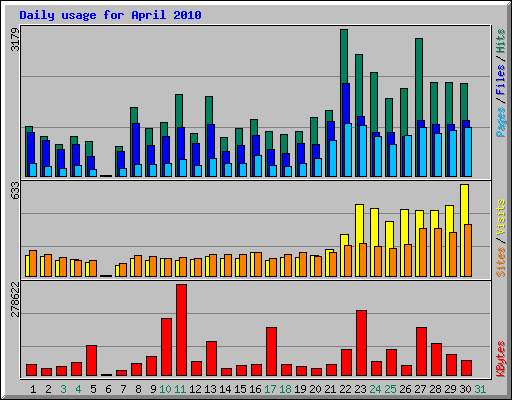
Task: Click the 633 axis maximum label
Action: click(x=15, y=191)
